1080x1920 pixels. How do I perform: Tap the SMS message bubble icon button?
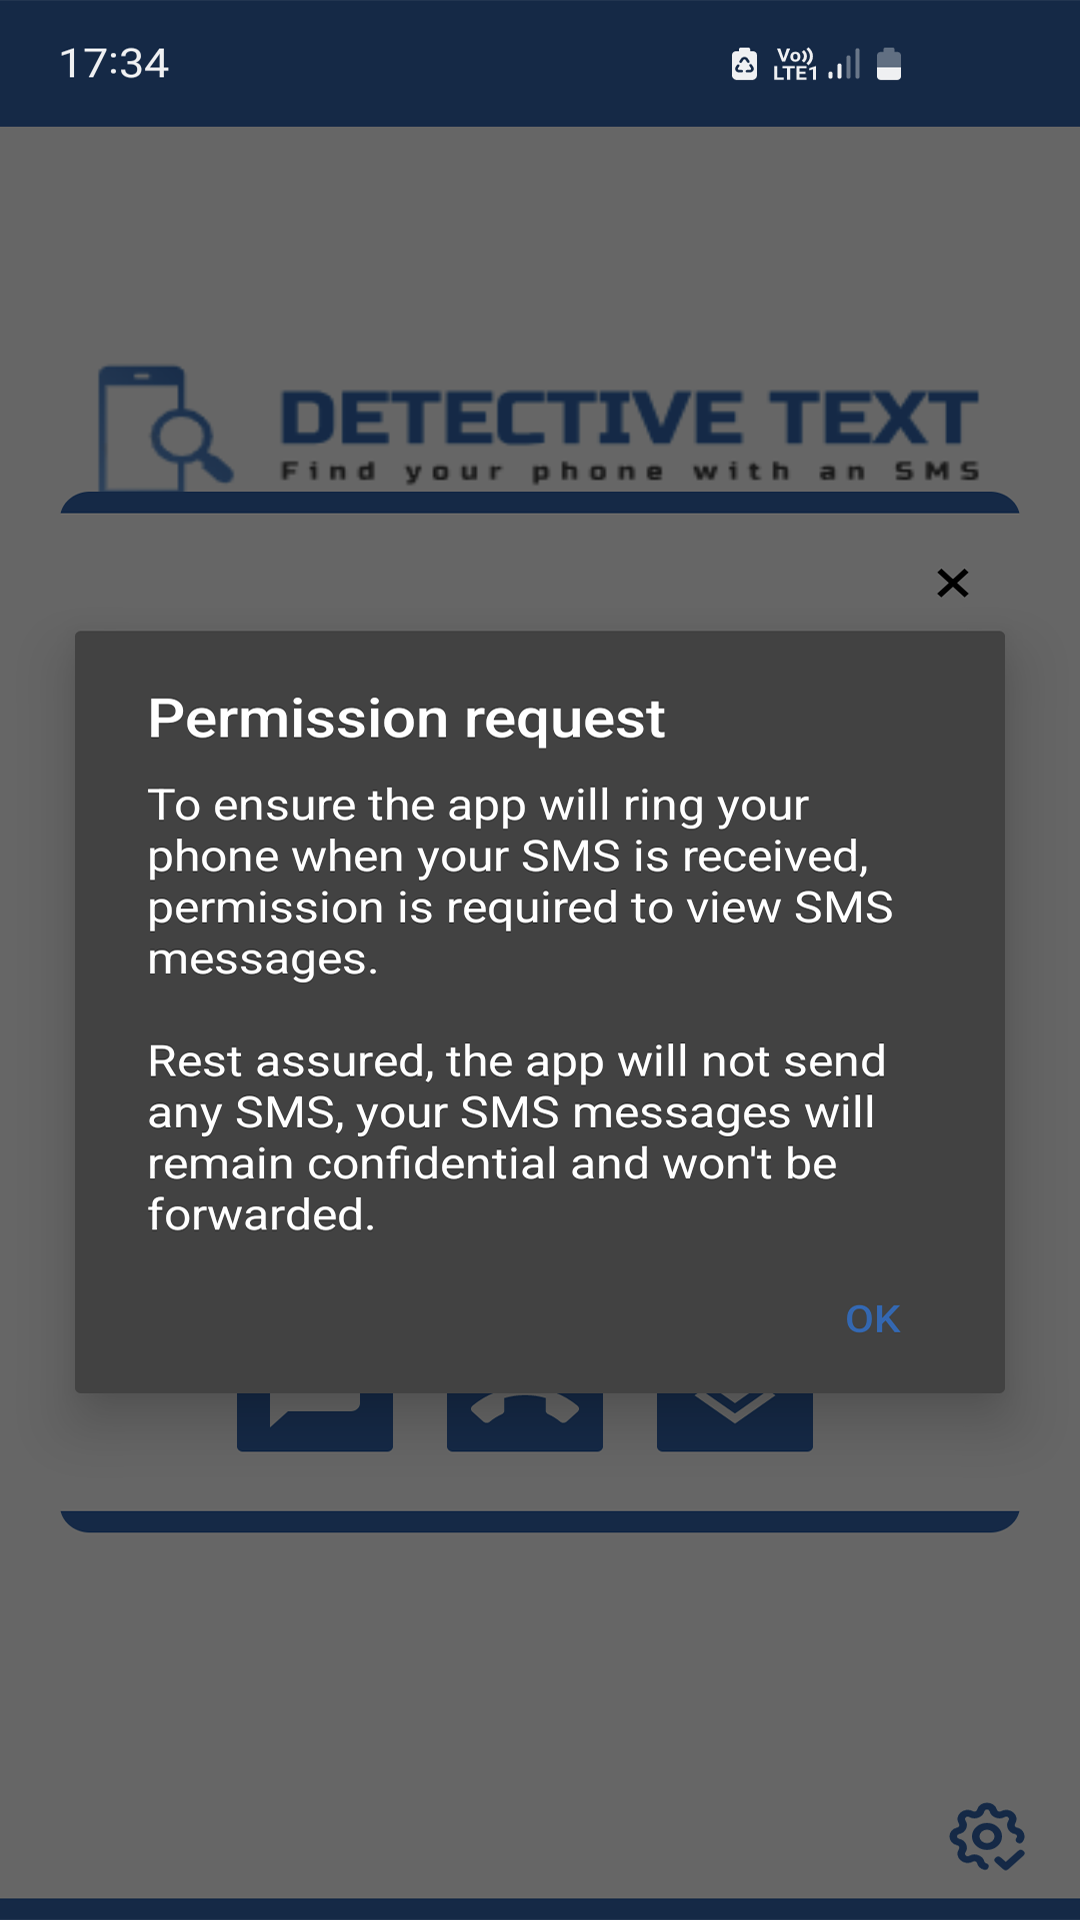(315, 1421)
